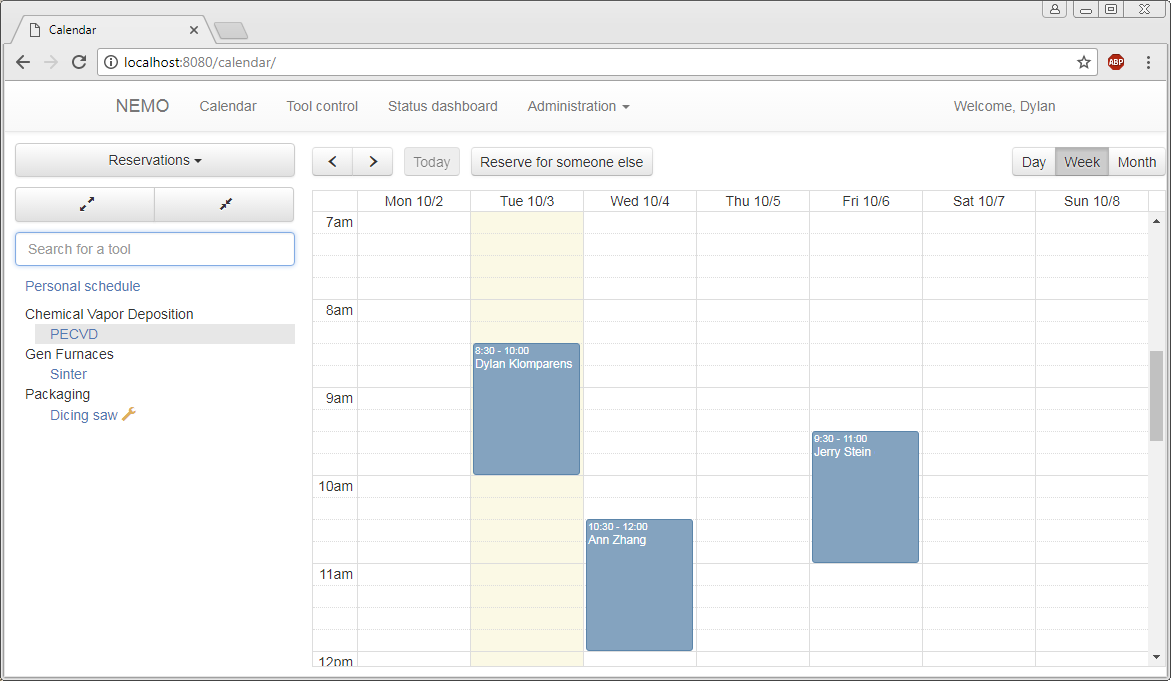Click the Sun 10/8 column header
This screenshot has height=681, width=1171.
pyautogui.click(x=1091, y=201)
